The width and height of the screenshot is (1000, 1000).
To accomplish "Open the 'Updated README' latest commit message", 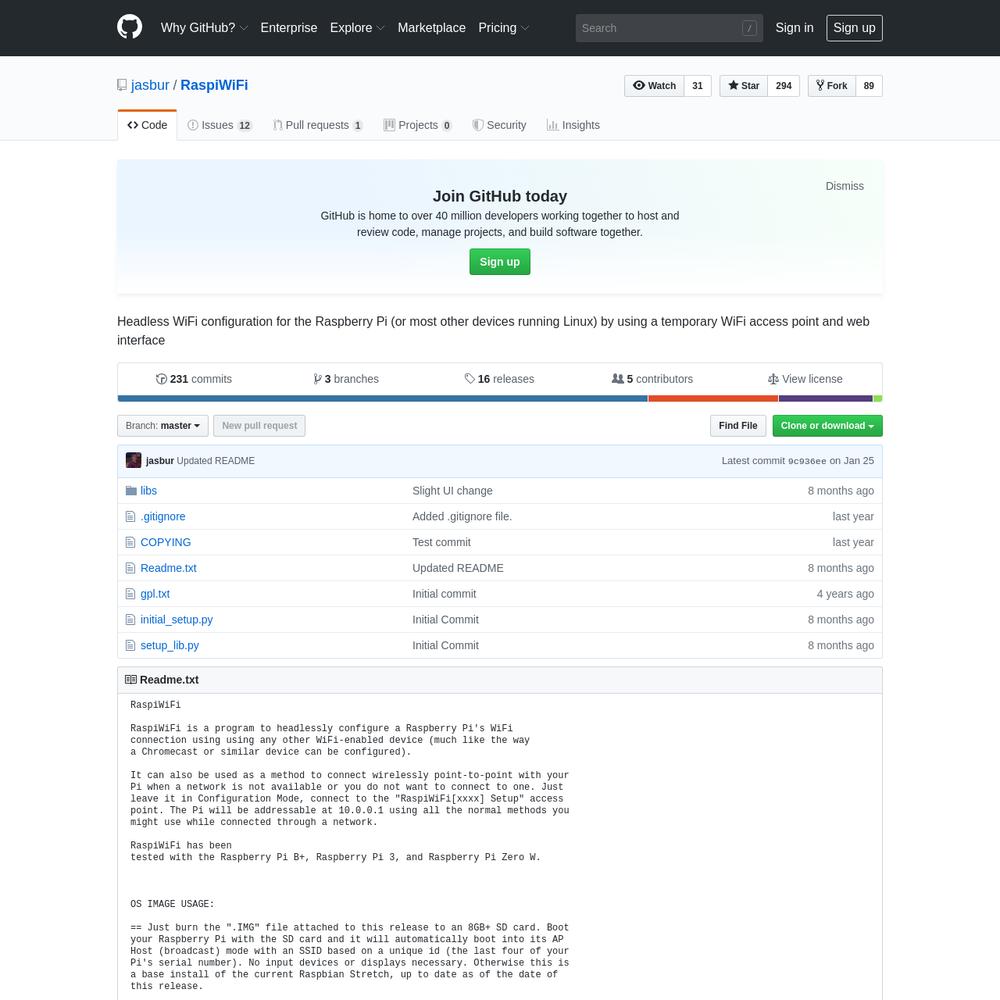I will click(216, 460).
